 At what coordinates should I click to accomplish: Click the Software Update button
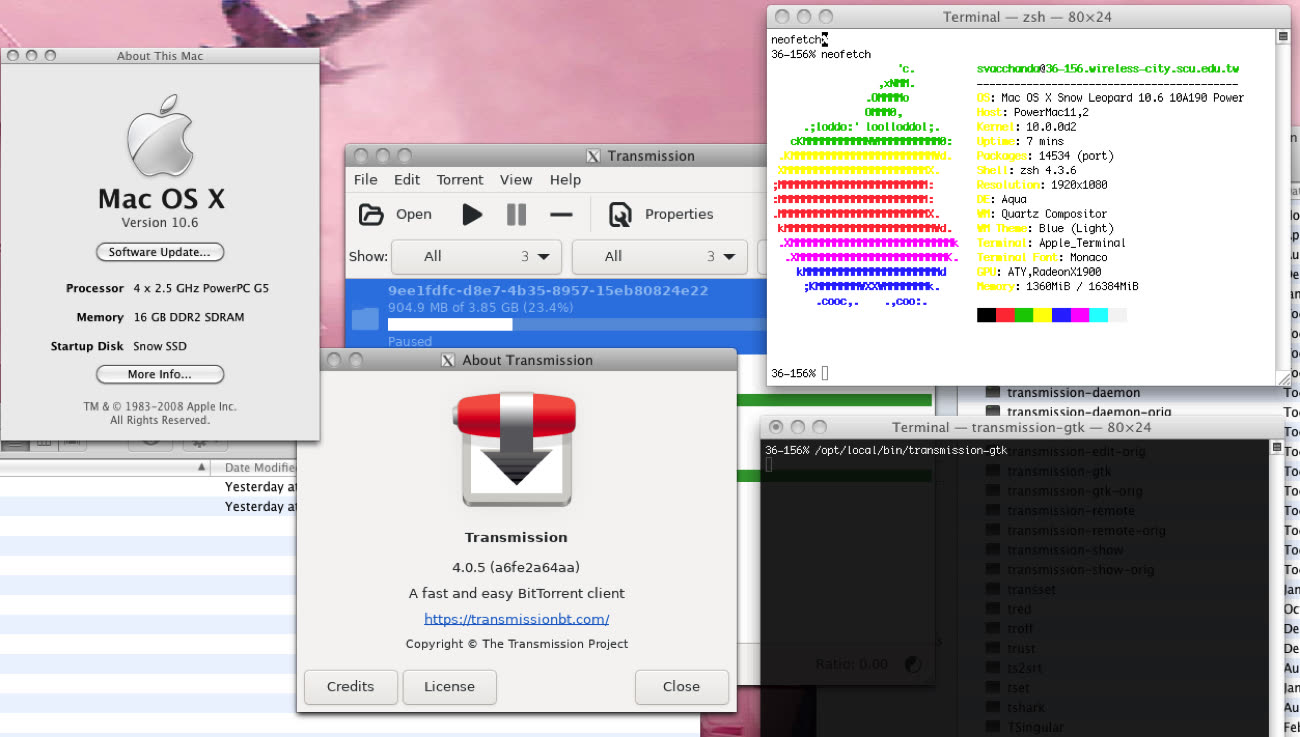tap(160, 252)
